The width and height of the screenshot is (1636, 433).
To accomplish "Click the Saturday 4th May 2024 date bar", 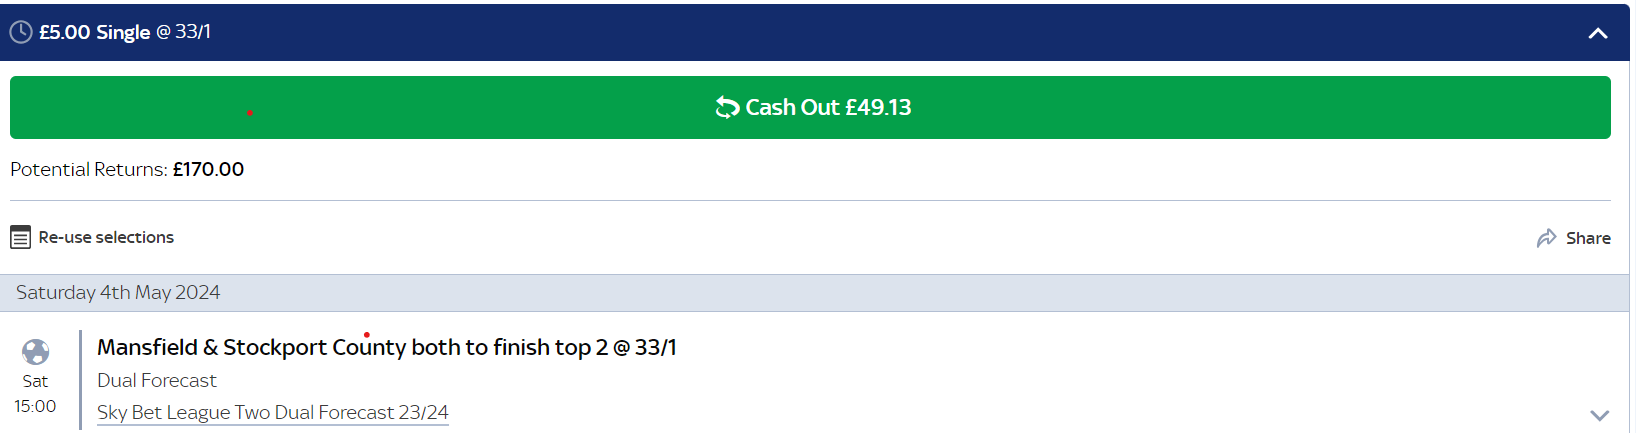I will pos(118,292).
